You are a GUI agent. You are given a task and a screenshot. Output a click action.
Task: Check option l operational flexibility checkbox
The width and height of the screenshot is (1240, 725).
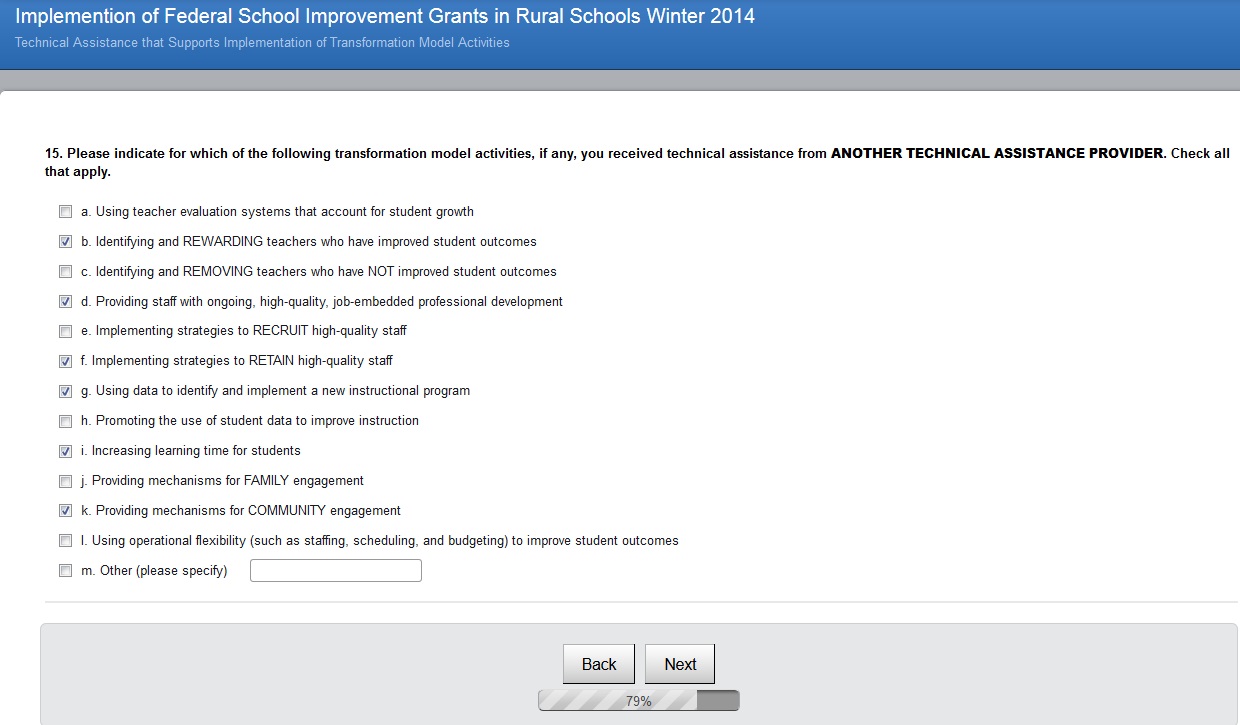(66, 541)
